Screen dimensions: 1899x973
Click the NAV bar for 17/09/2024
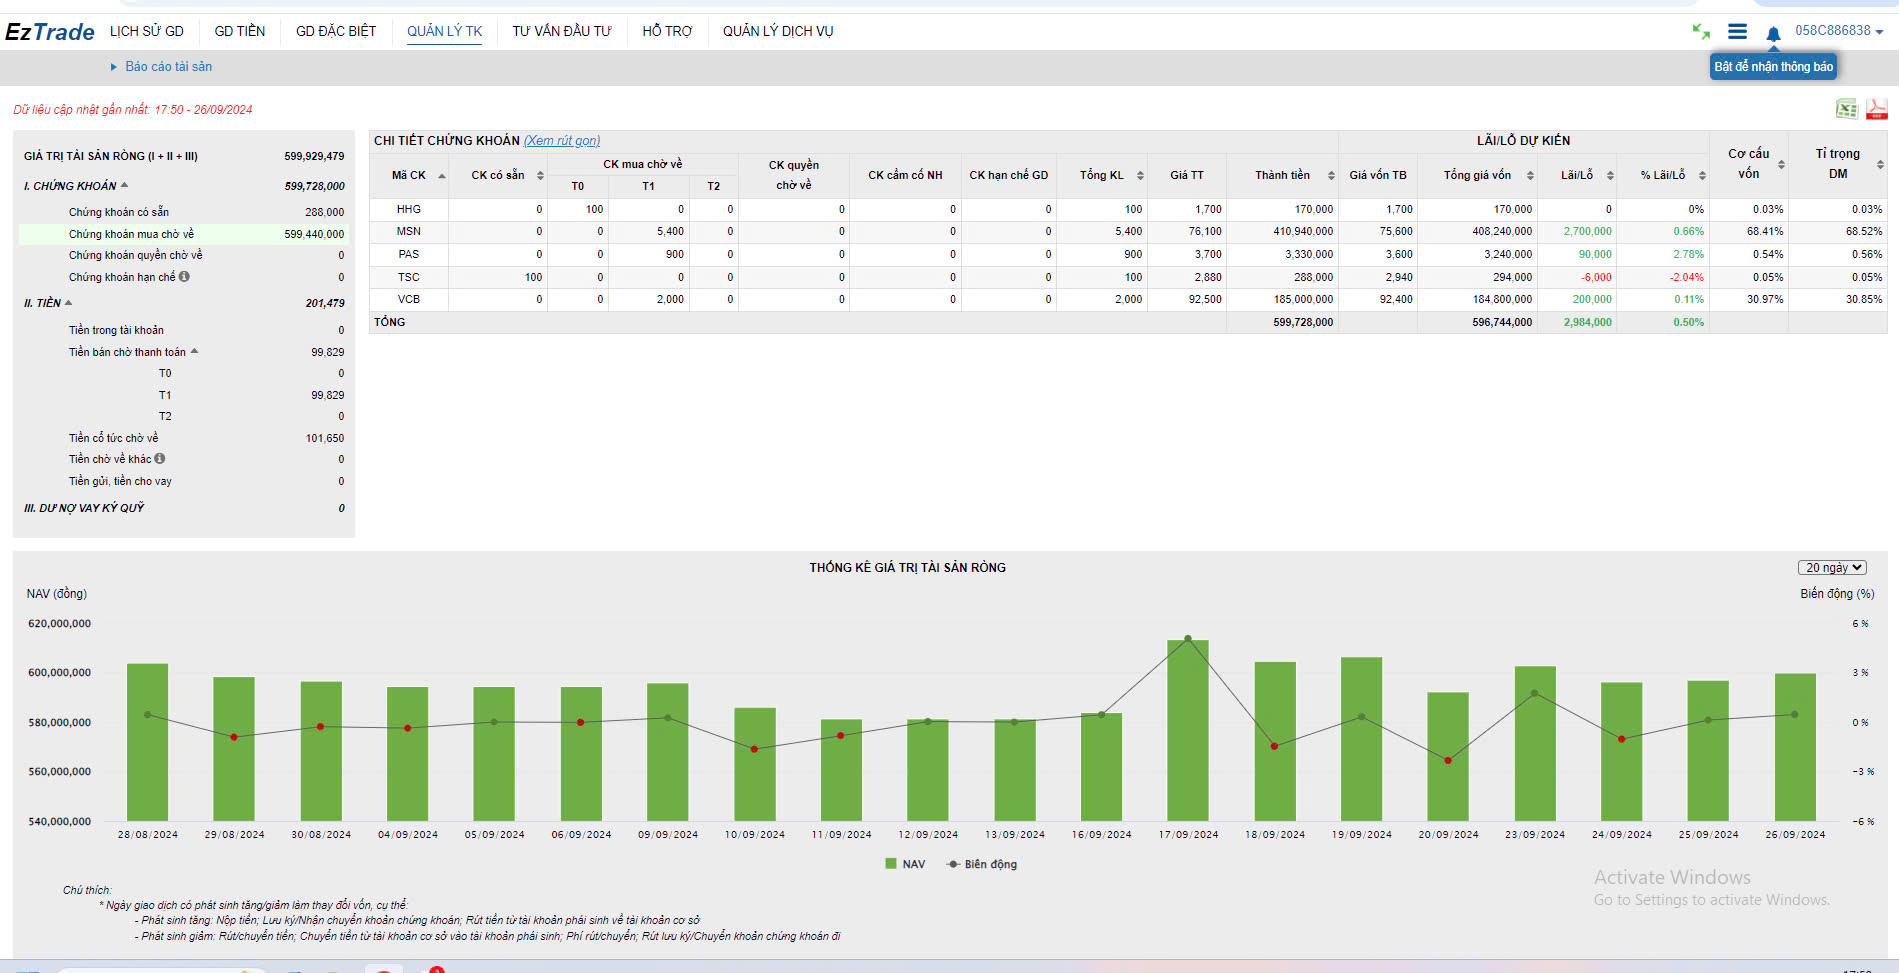click(x=1188, y=730)
